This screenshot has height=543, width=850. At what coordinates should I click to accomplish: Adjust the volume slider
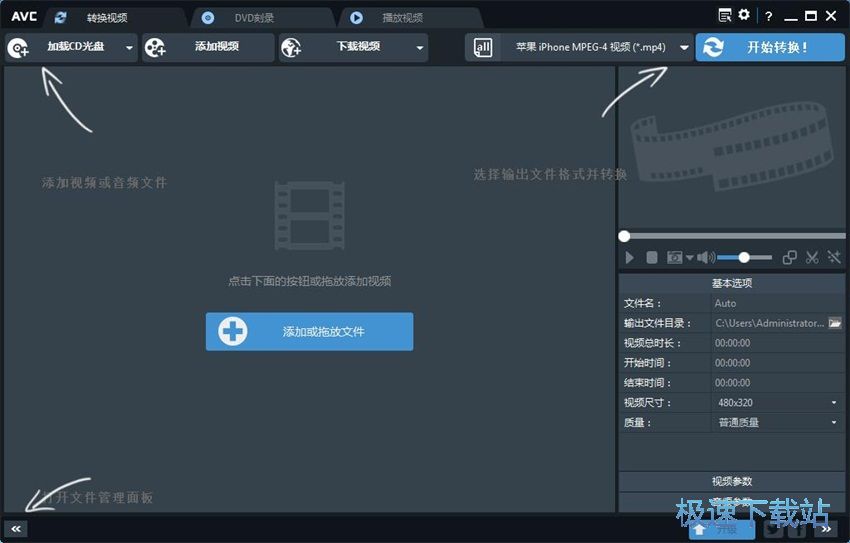[x=745, y=257]
